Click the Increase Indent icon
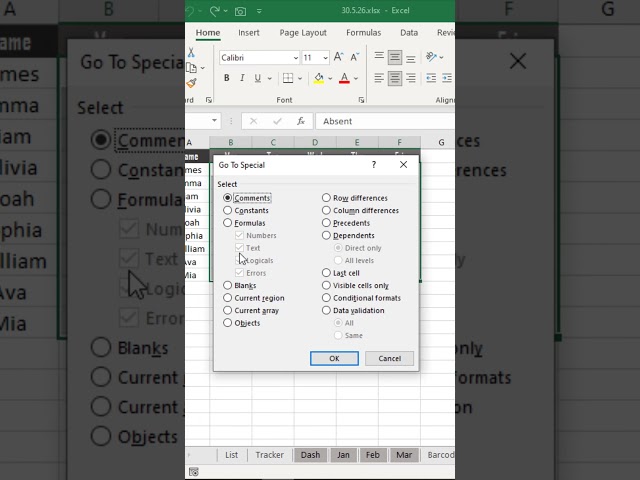 [x=447, y=78]
